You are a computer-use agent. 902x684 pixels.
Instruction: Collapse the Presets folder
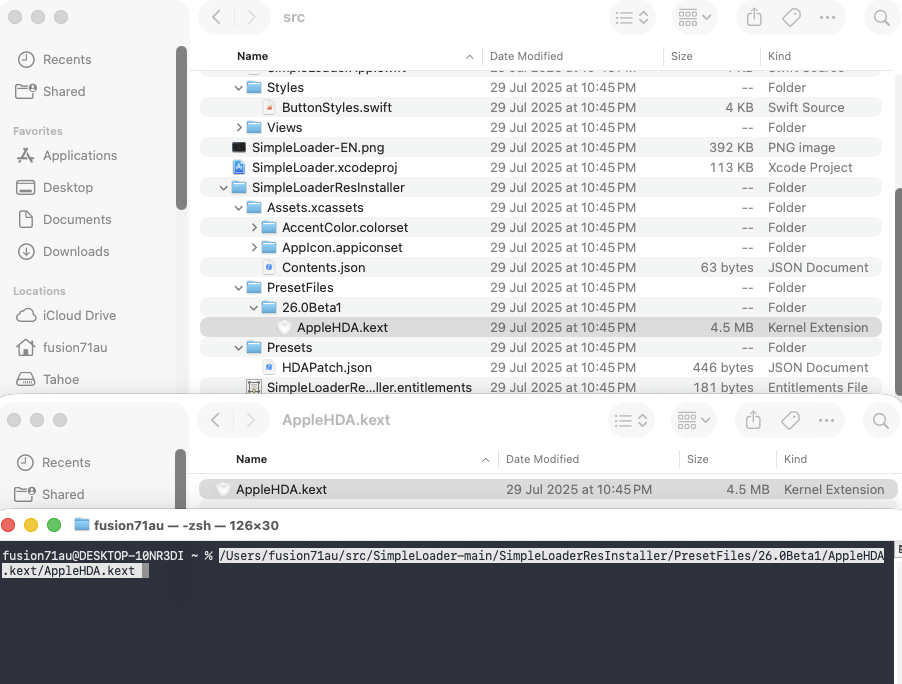pyautogui.click(x=238, y=348)
